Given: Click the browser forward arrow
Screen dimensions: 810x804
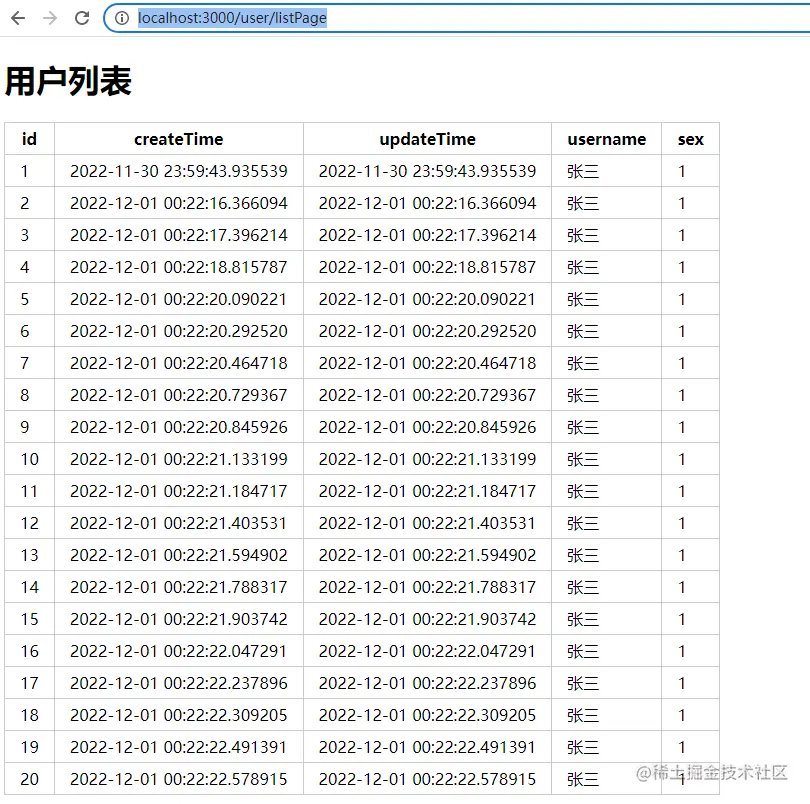Looking at the screenshot, I should [50, 18].
